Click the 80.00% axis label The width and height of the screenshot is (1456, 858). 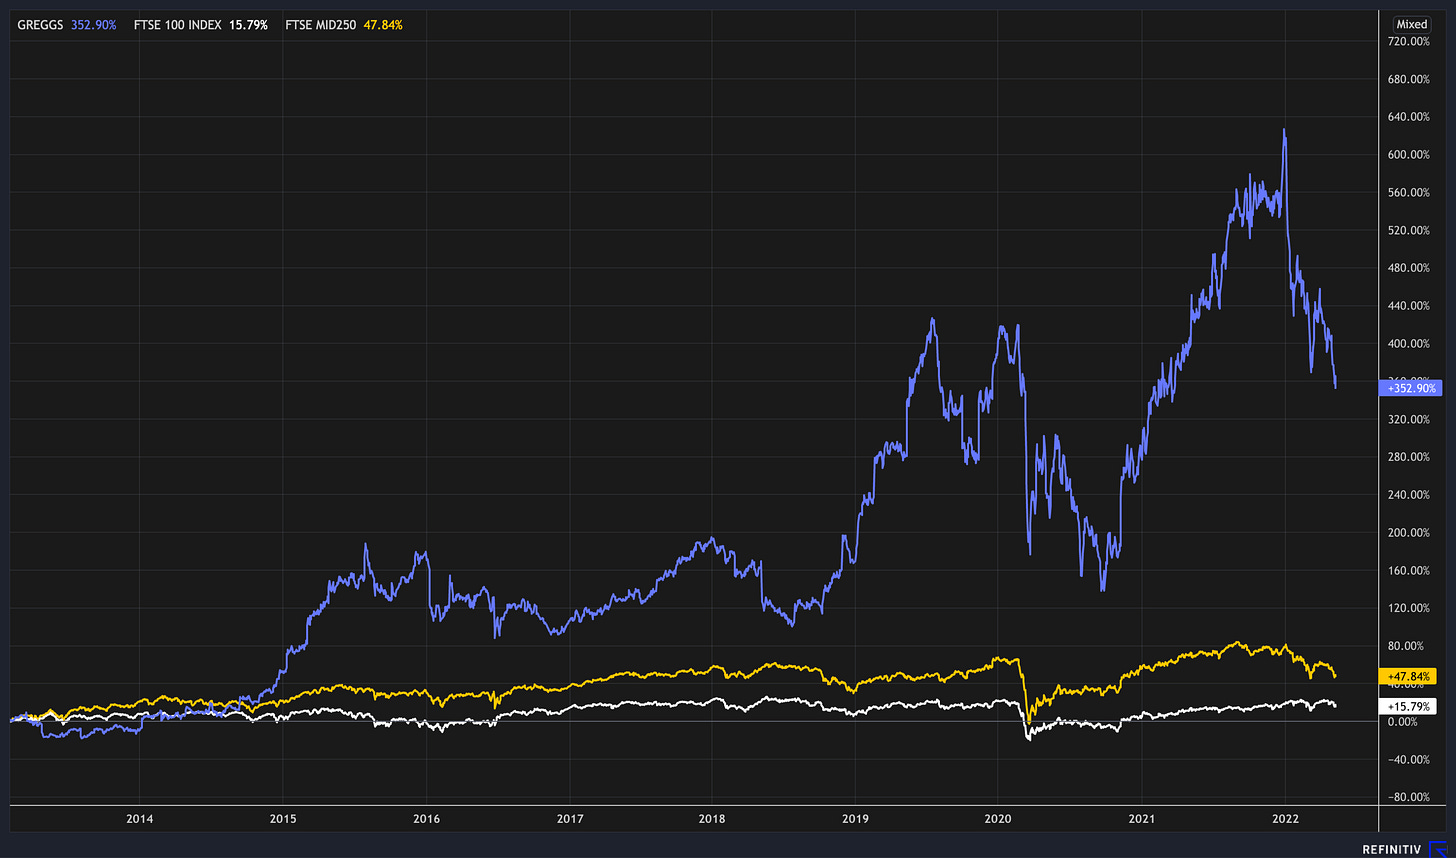1407,646
